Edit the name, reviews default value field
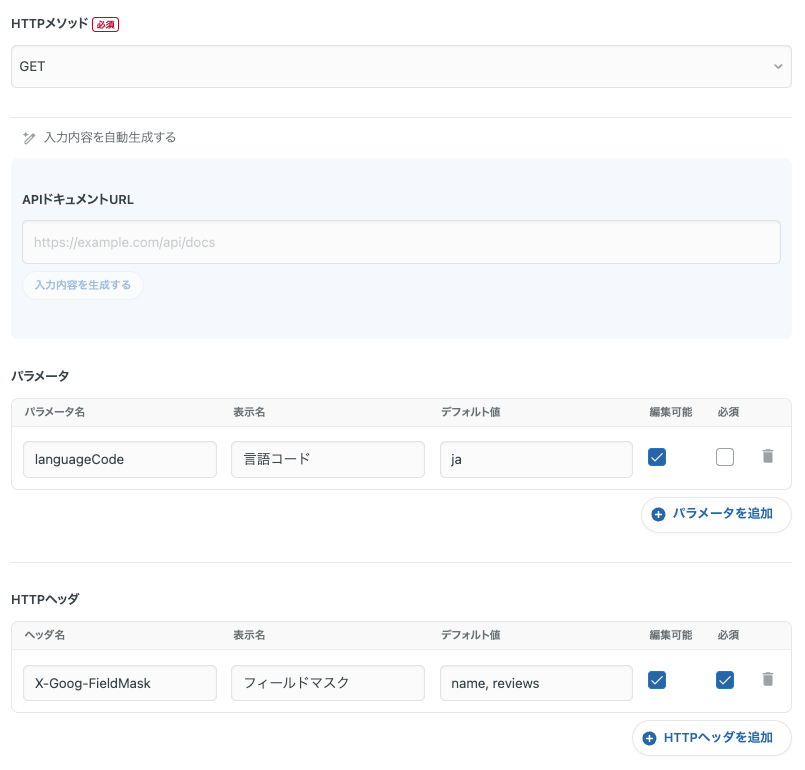Viewport: 805px width, 770px height. coord(535,683)
